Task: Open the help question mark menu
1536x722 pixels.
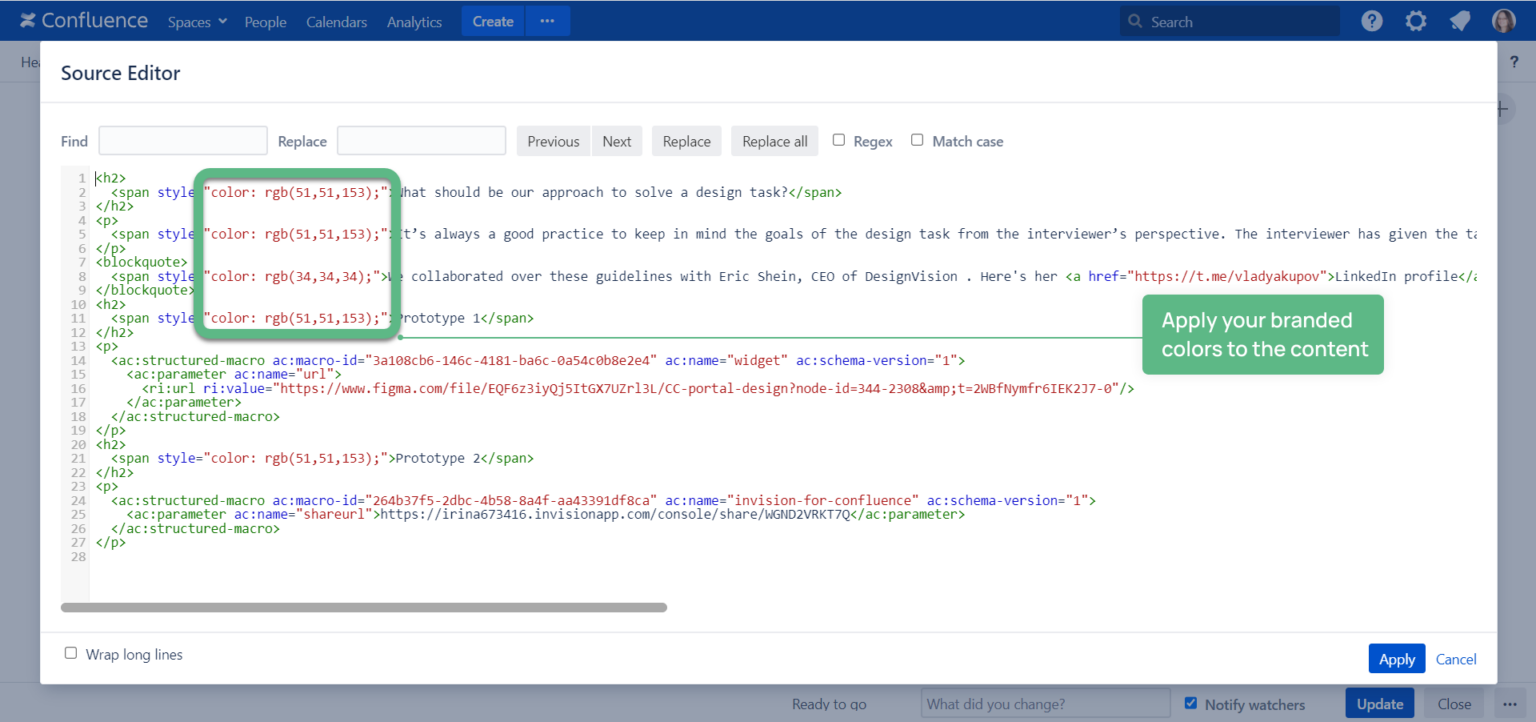Action: click(x=1371, y=20)
